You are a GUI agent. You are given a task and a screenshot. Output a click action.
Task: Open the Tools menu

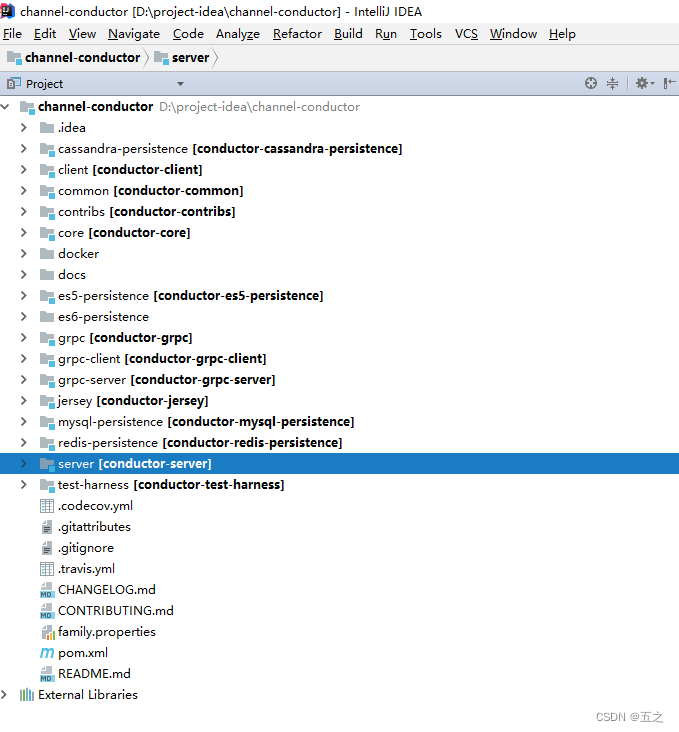tap(425, 34)
